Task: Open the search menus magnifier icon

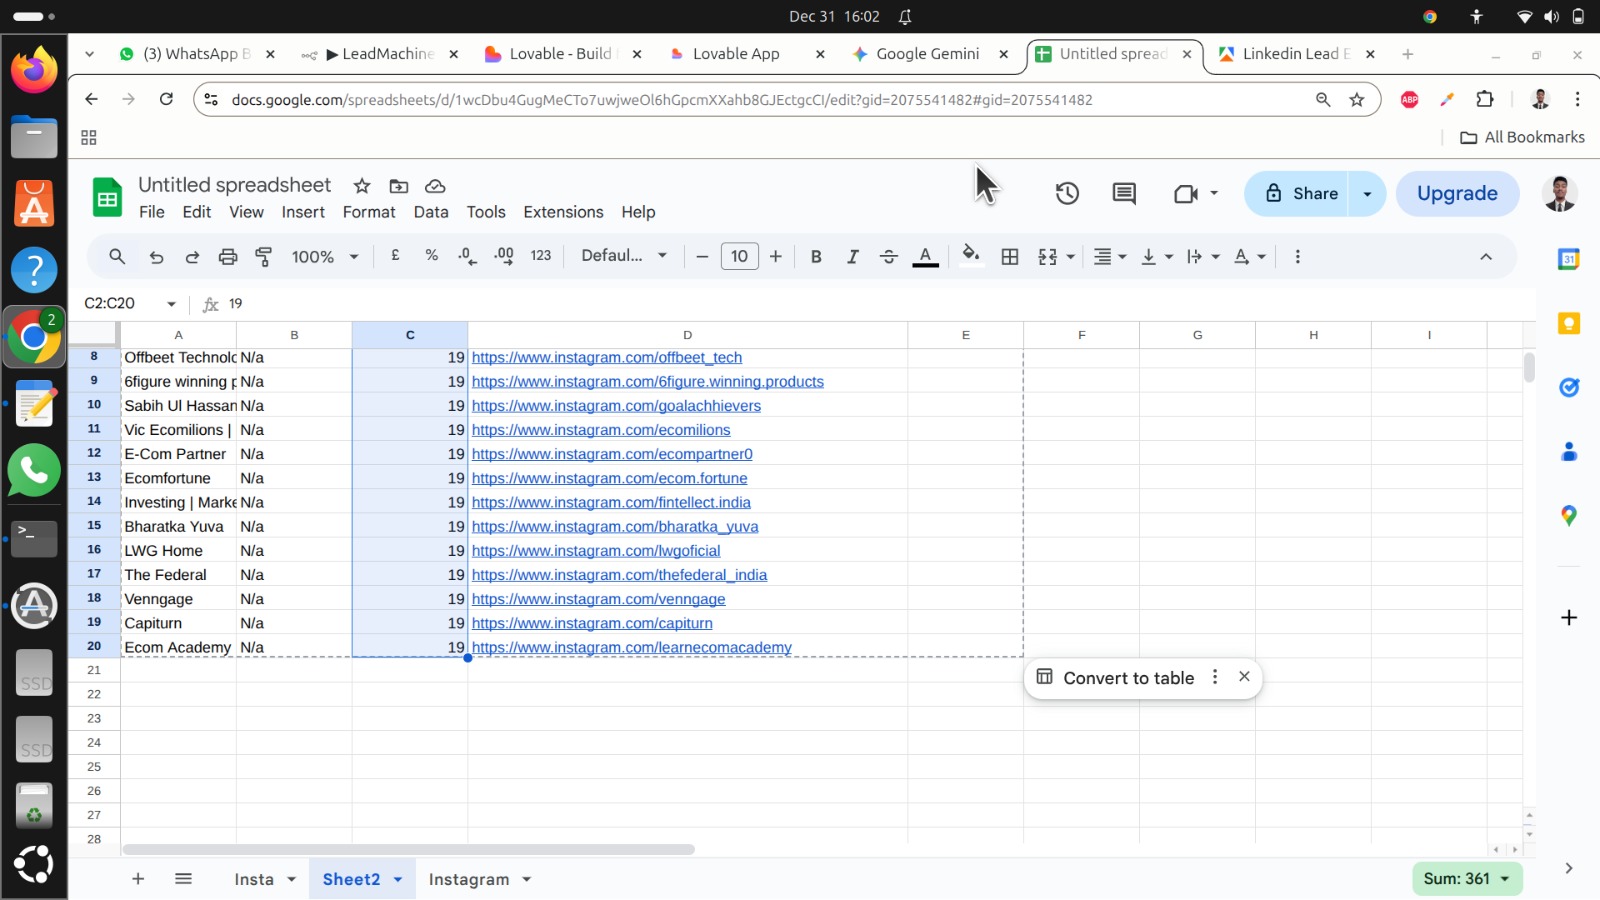Action: [117, 257]
